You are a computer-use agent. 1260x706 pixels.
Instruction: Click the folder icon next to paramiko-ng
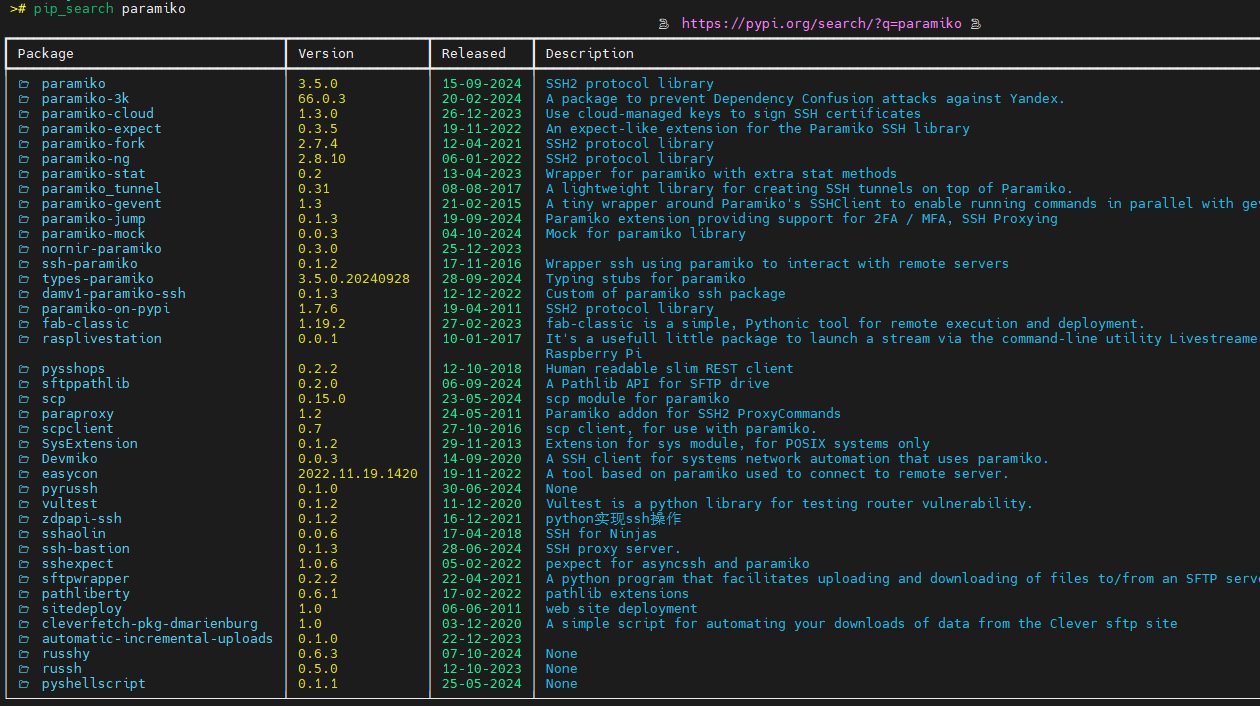[23, 159]
